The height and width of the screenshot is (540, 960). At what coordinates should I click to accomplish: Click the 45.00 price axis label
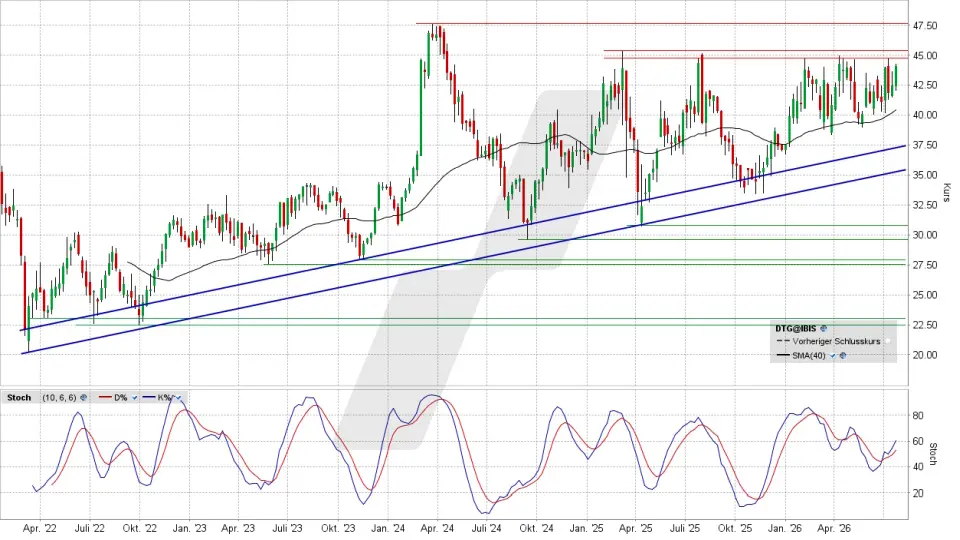[925, 56]
